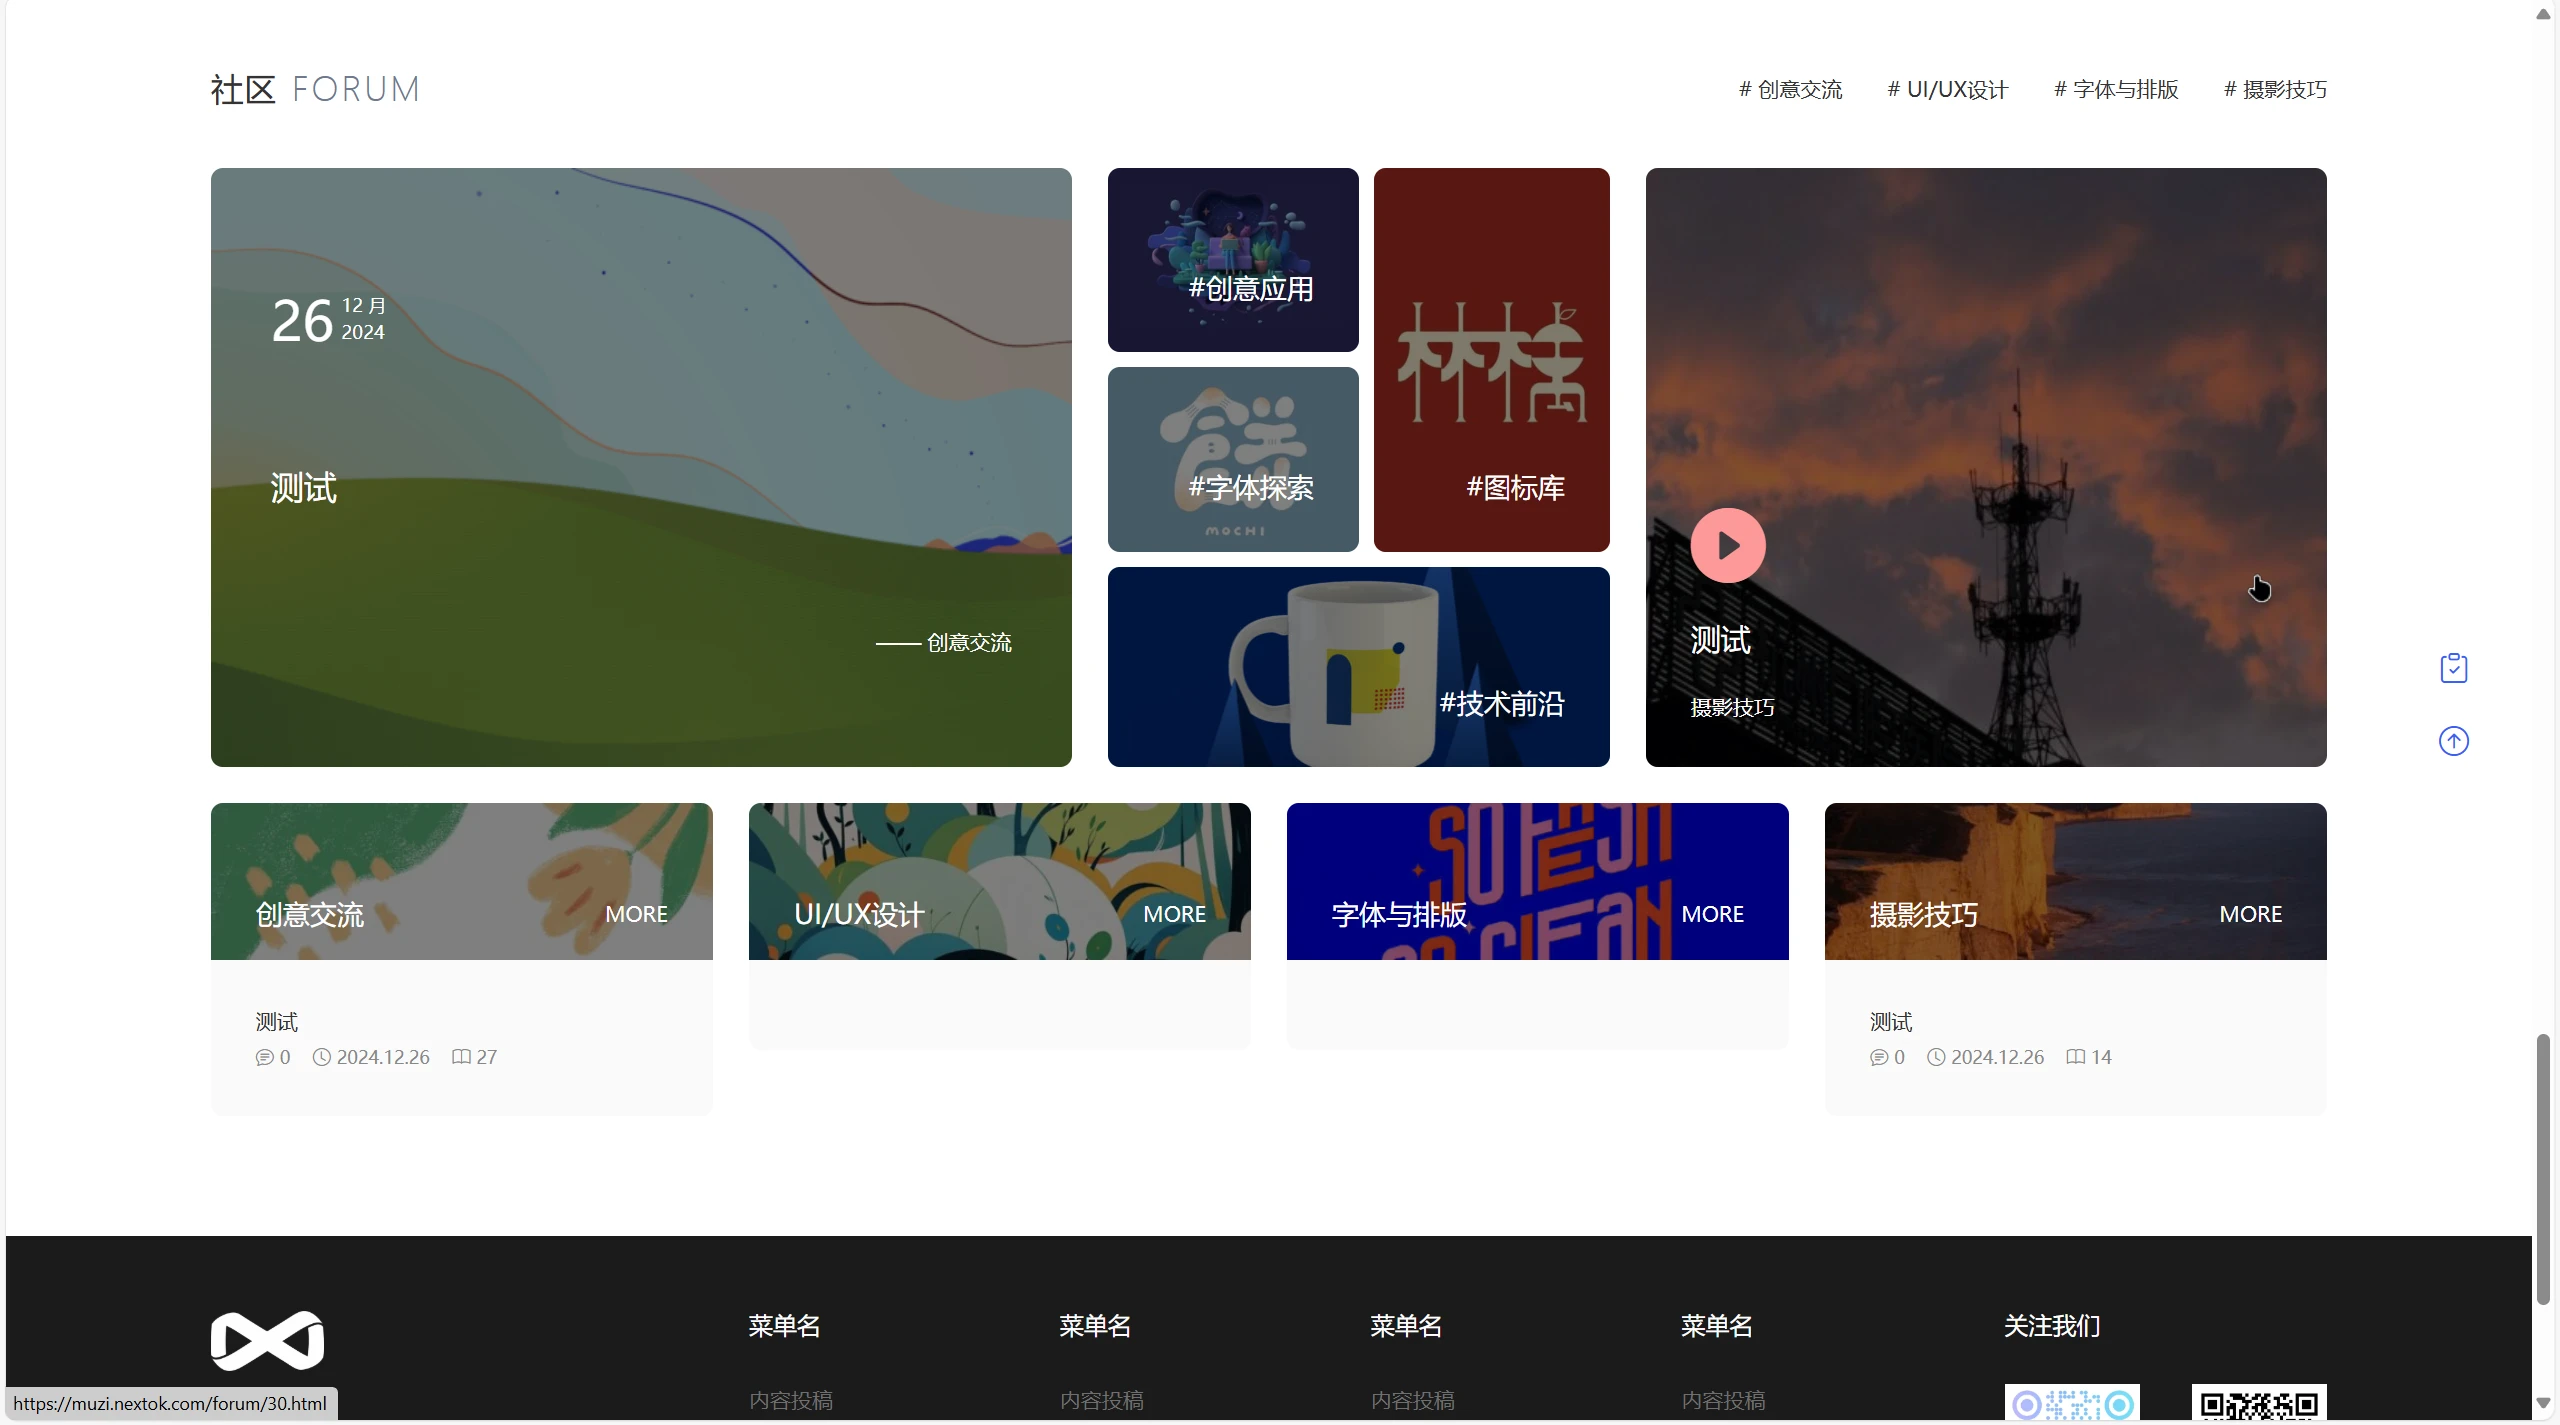Click the comment bubble icon on 摄影技巧 post

[1878, 1057]
